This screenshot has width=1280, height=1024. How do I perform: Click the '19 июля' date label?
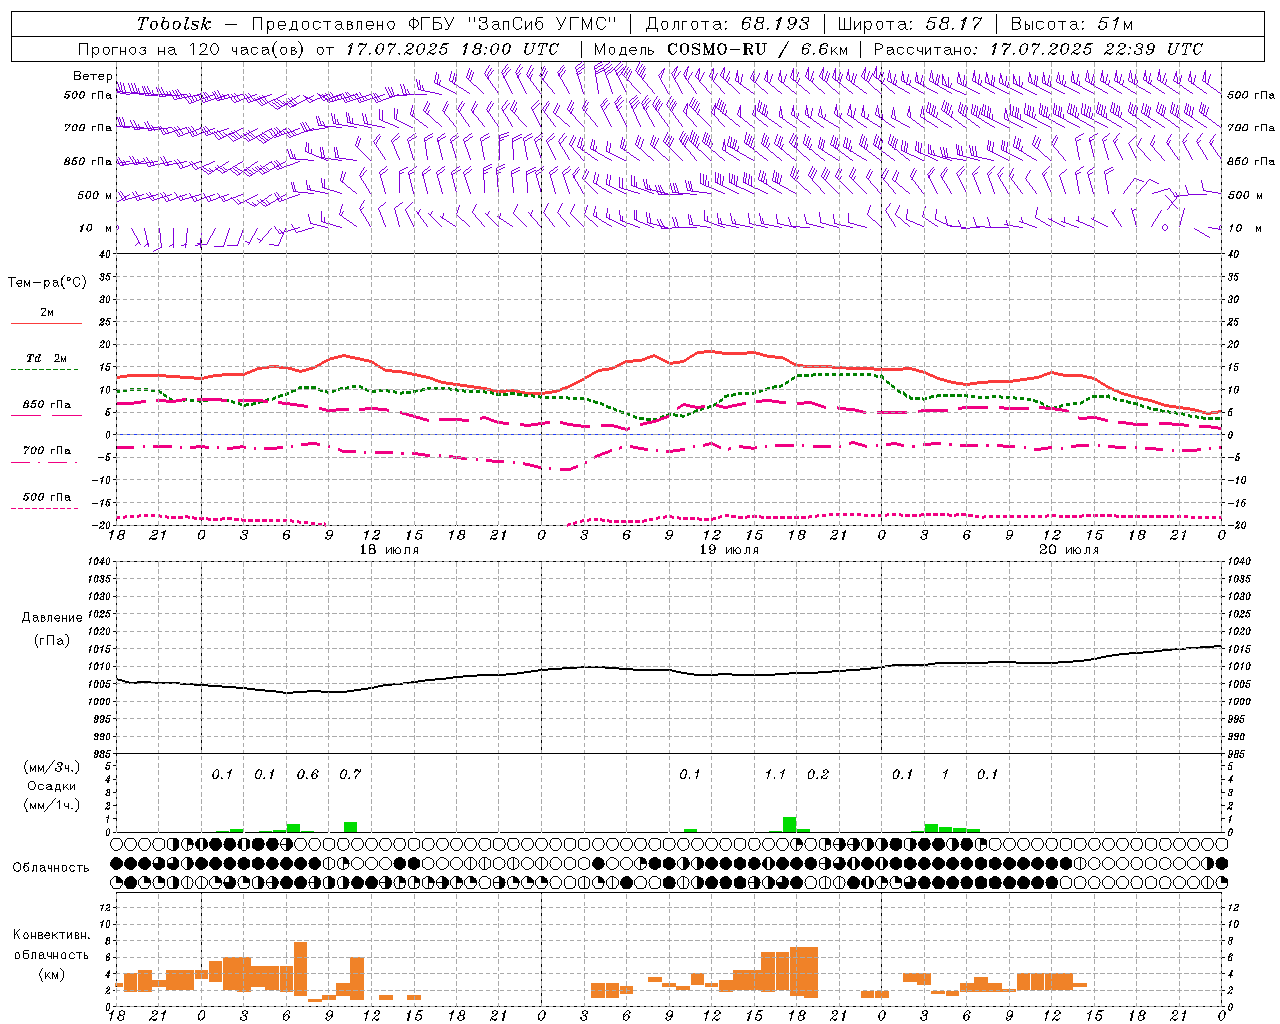pyautogui.click(x=729, y=550)
